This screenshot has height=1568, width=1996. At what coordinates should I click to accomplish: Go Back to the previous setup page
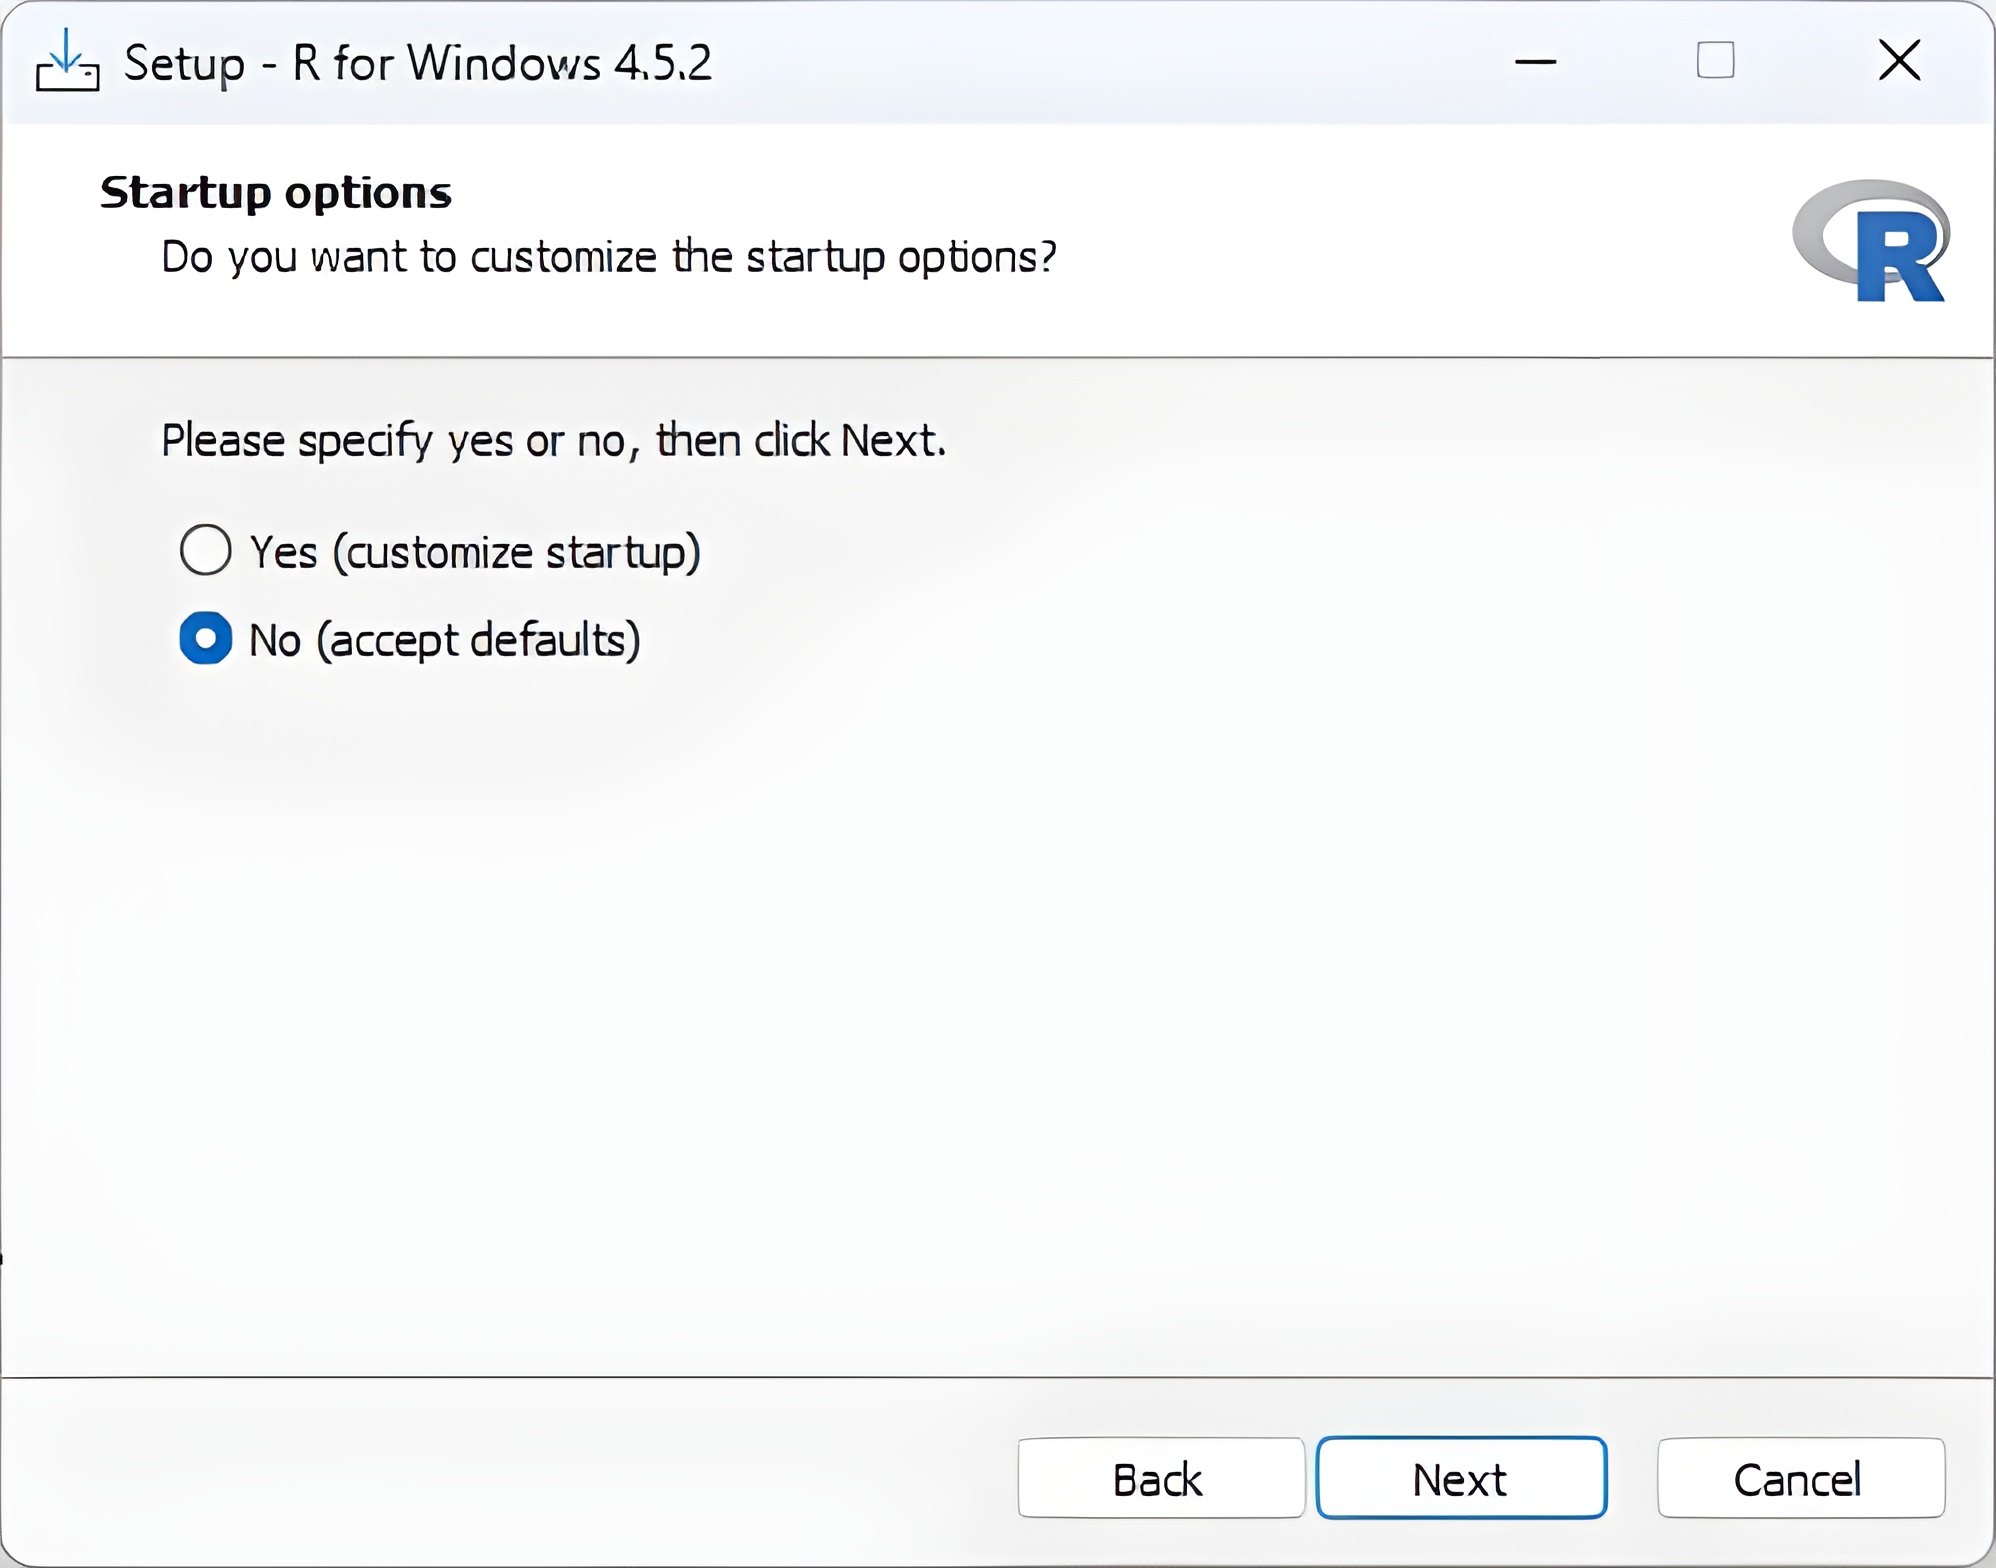click(1160, 1478)
